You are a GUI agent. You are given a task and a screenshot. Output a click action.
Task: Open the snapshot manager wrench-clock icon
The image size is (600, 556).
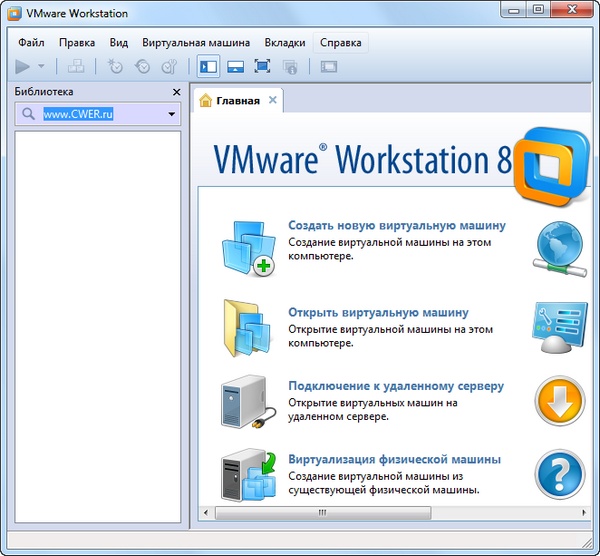(169, 67)
